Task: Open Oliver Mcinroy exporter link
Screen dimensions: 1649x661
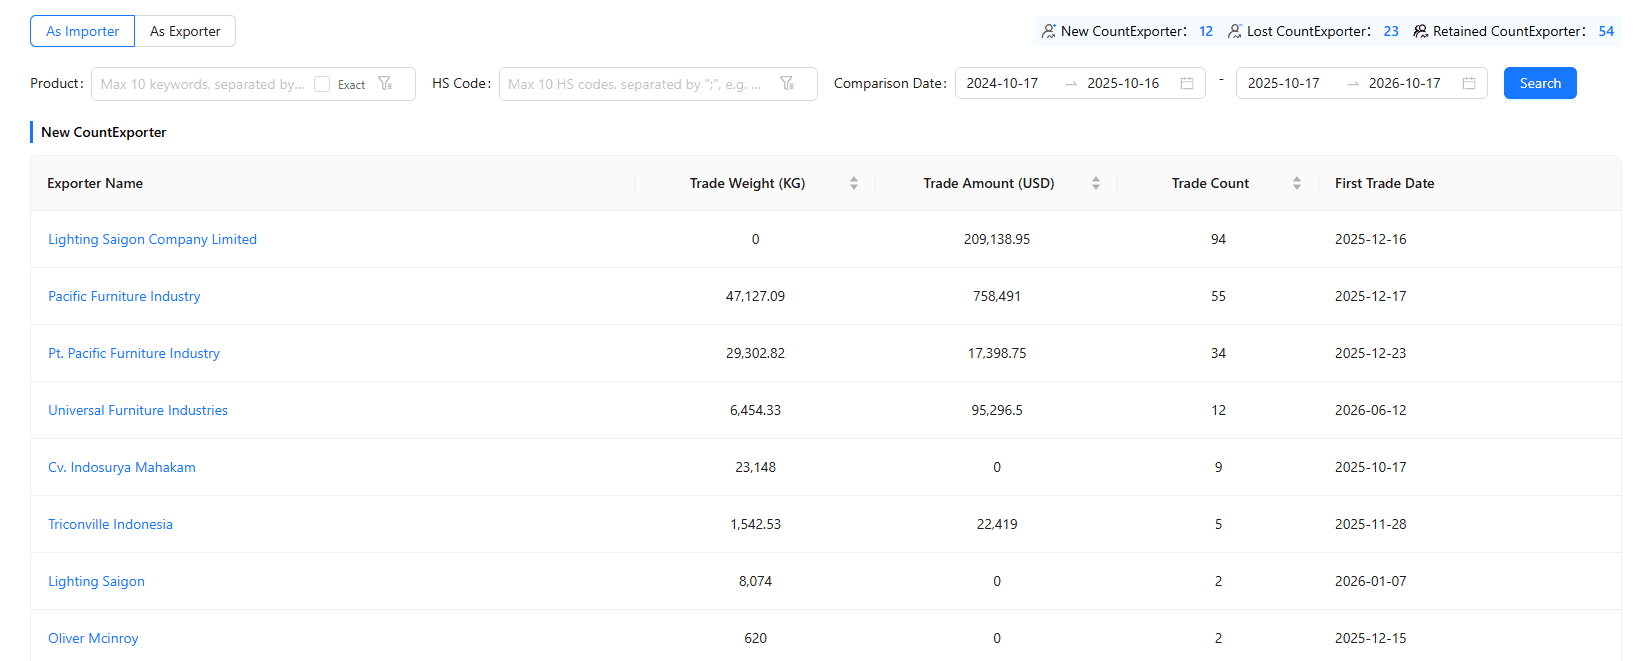Action: pyautogui.click(x=93, y=638)
